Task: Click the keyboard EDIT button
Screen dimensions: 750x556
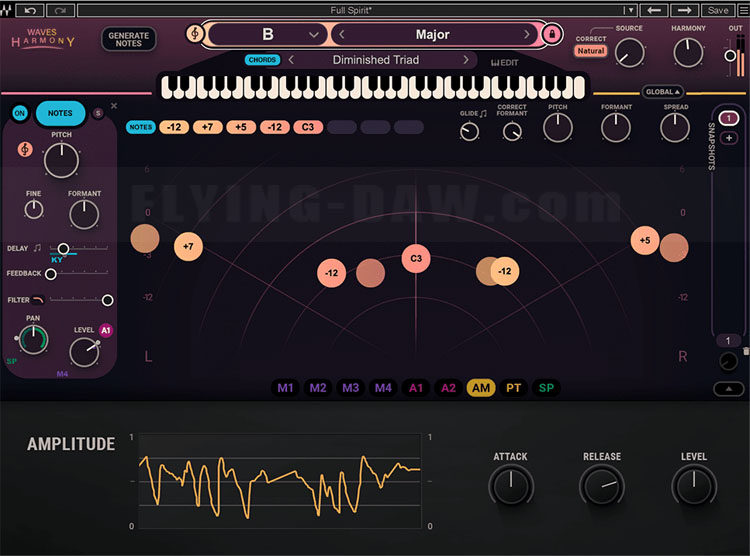Action: click(505, 62)
